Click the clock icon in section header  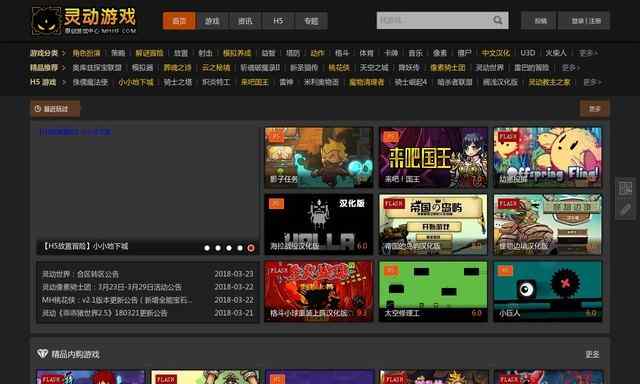click(38, 109)
